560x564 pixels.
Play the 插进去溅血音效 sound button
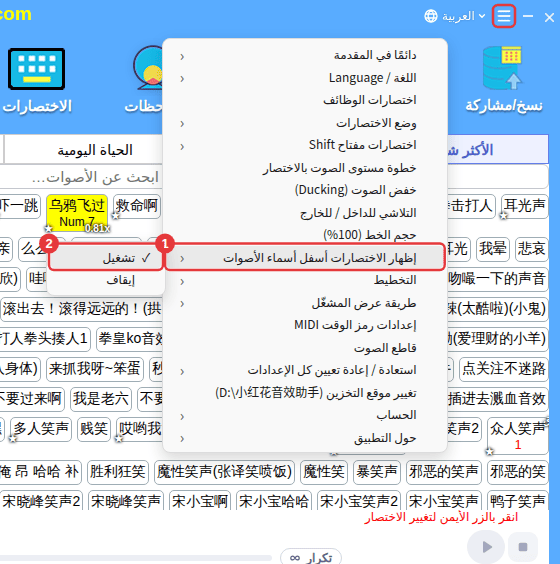click(x=498, y=399)
